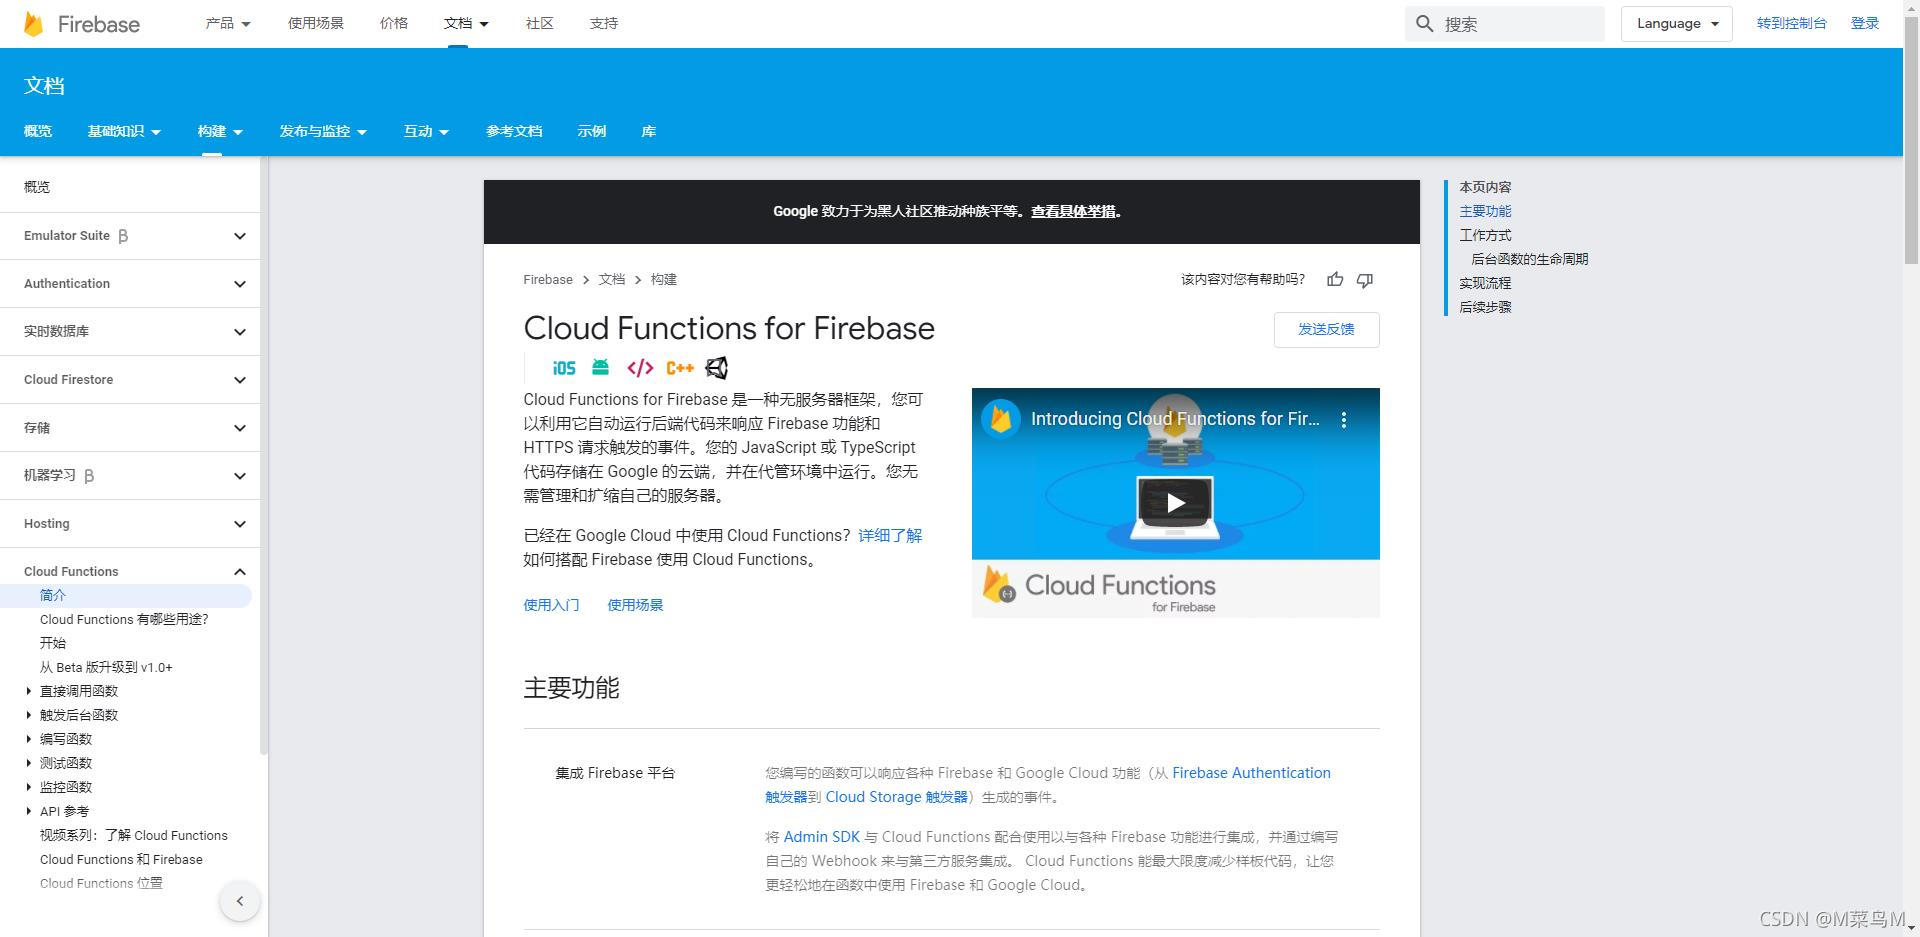Go to 使用场景 in top navigation
Image resolution: width=1920 pixels, height=937 pixels.
pyautogui.click(x=316, y=23)
